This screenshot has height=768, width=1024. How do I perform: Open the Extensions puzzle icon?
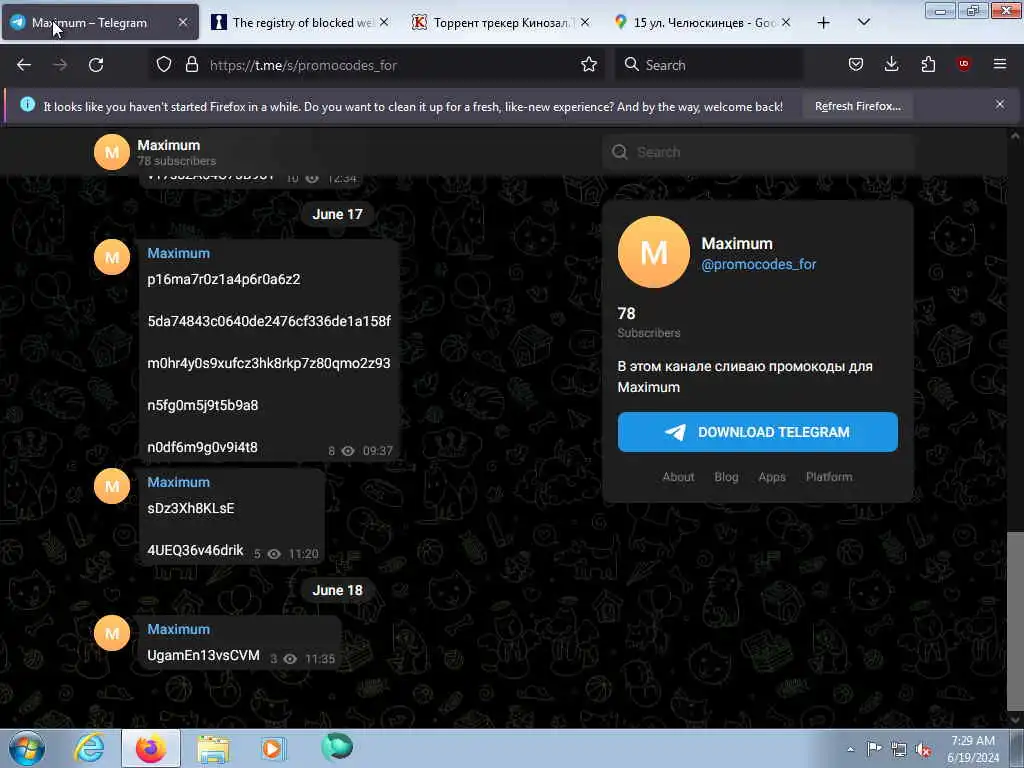[x=928, y=64]
